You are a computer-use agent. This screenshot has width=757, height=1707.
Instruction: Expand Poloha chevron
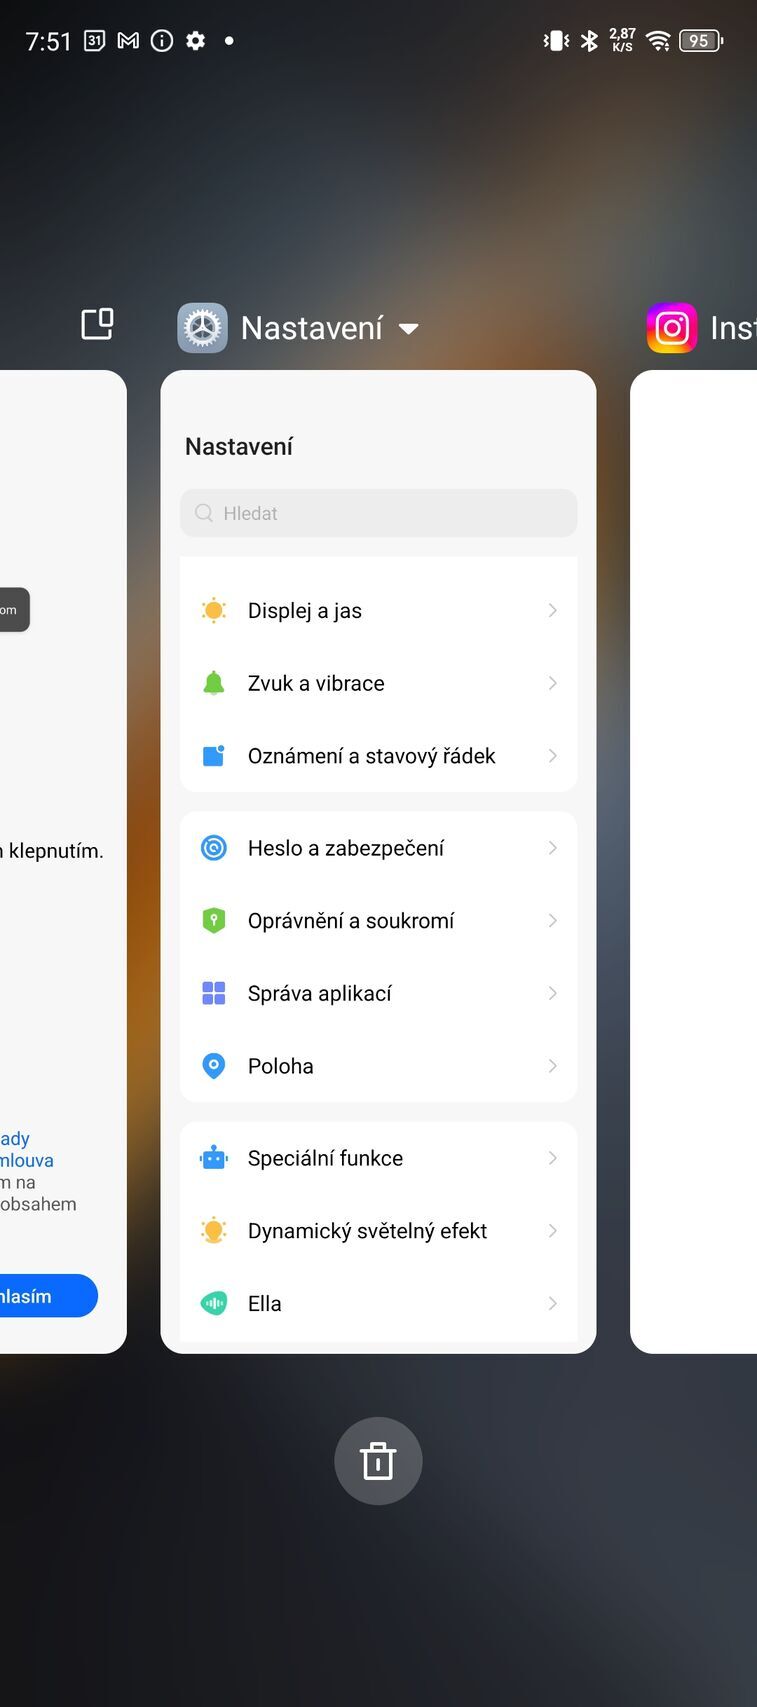click(x=553, y=1066)
